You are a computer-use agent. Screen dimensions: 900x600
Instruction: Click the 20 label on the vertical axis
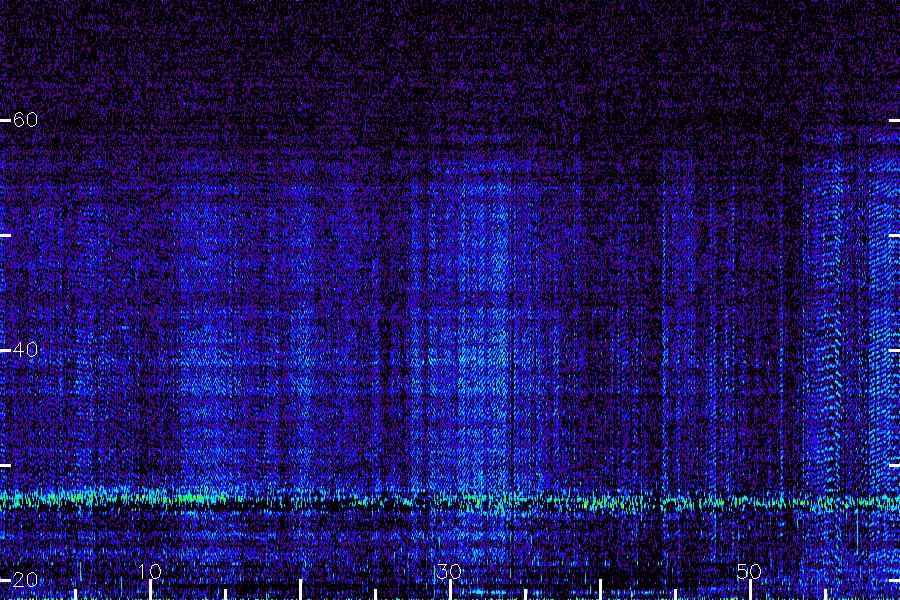pyautogui.click(x=25, y=579)
